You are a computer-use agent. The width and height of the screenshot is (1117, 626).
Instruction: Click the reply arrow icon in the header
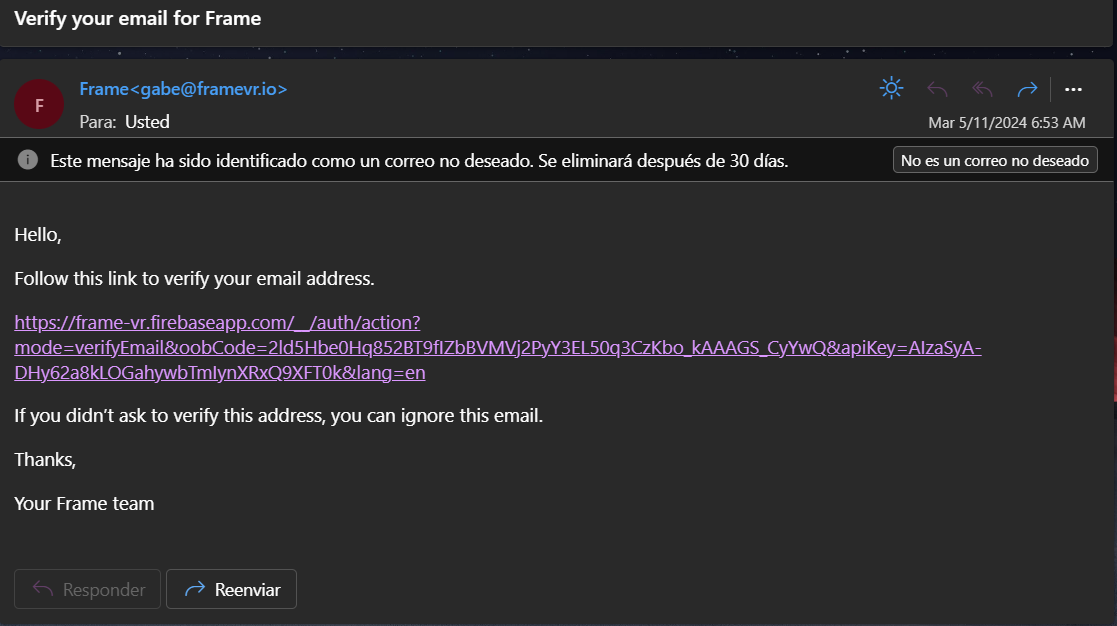point(937,89)
